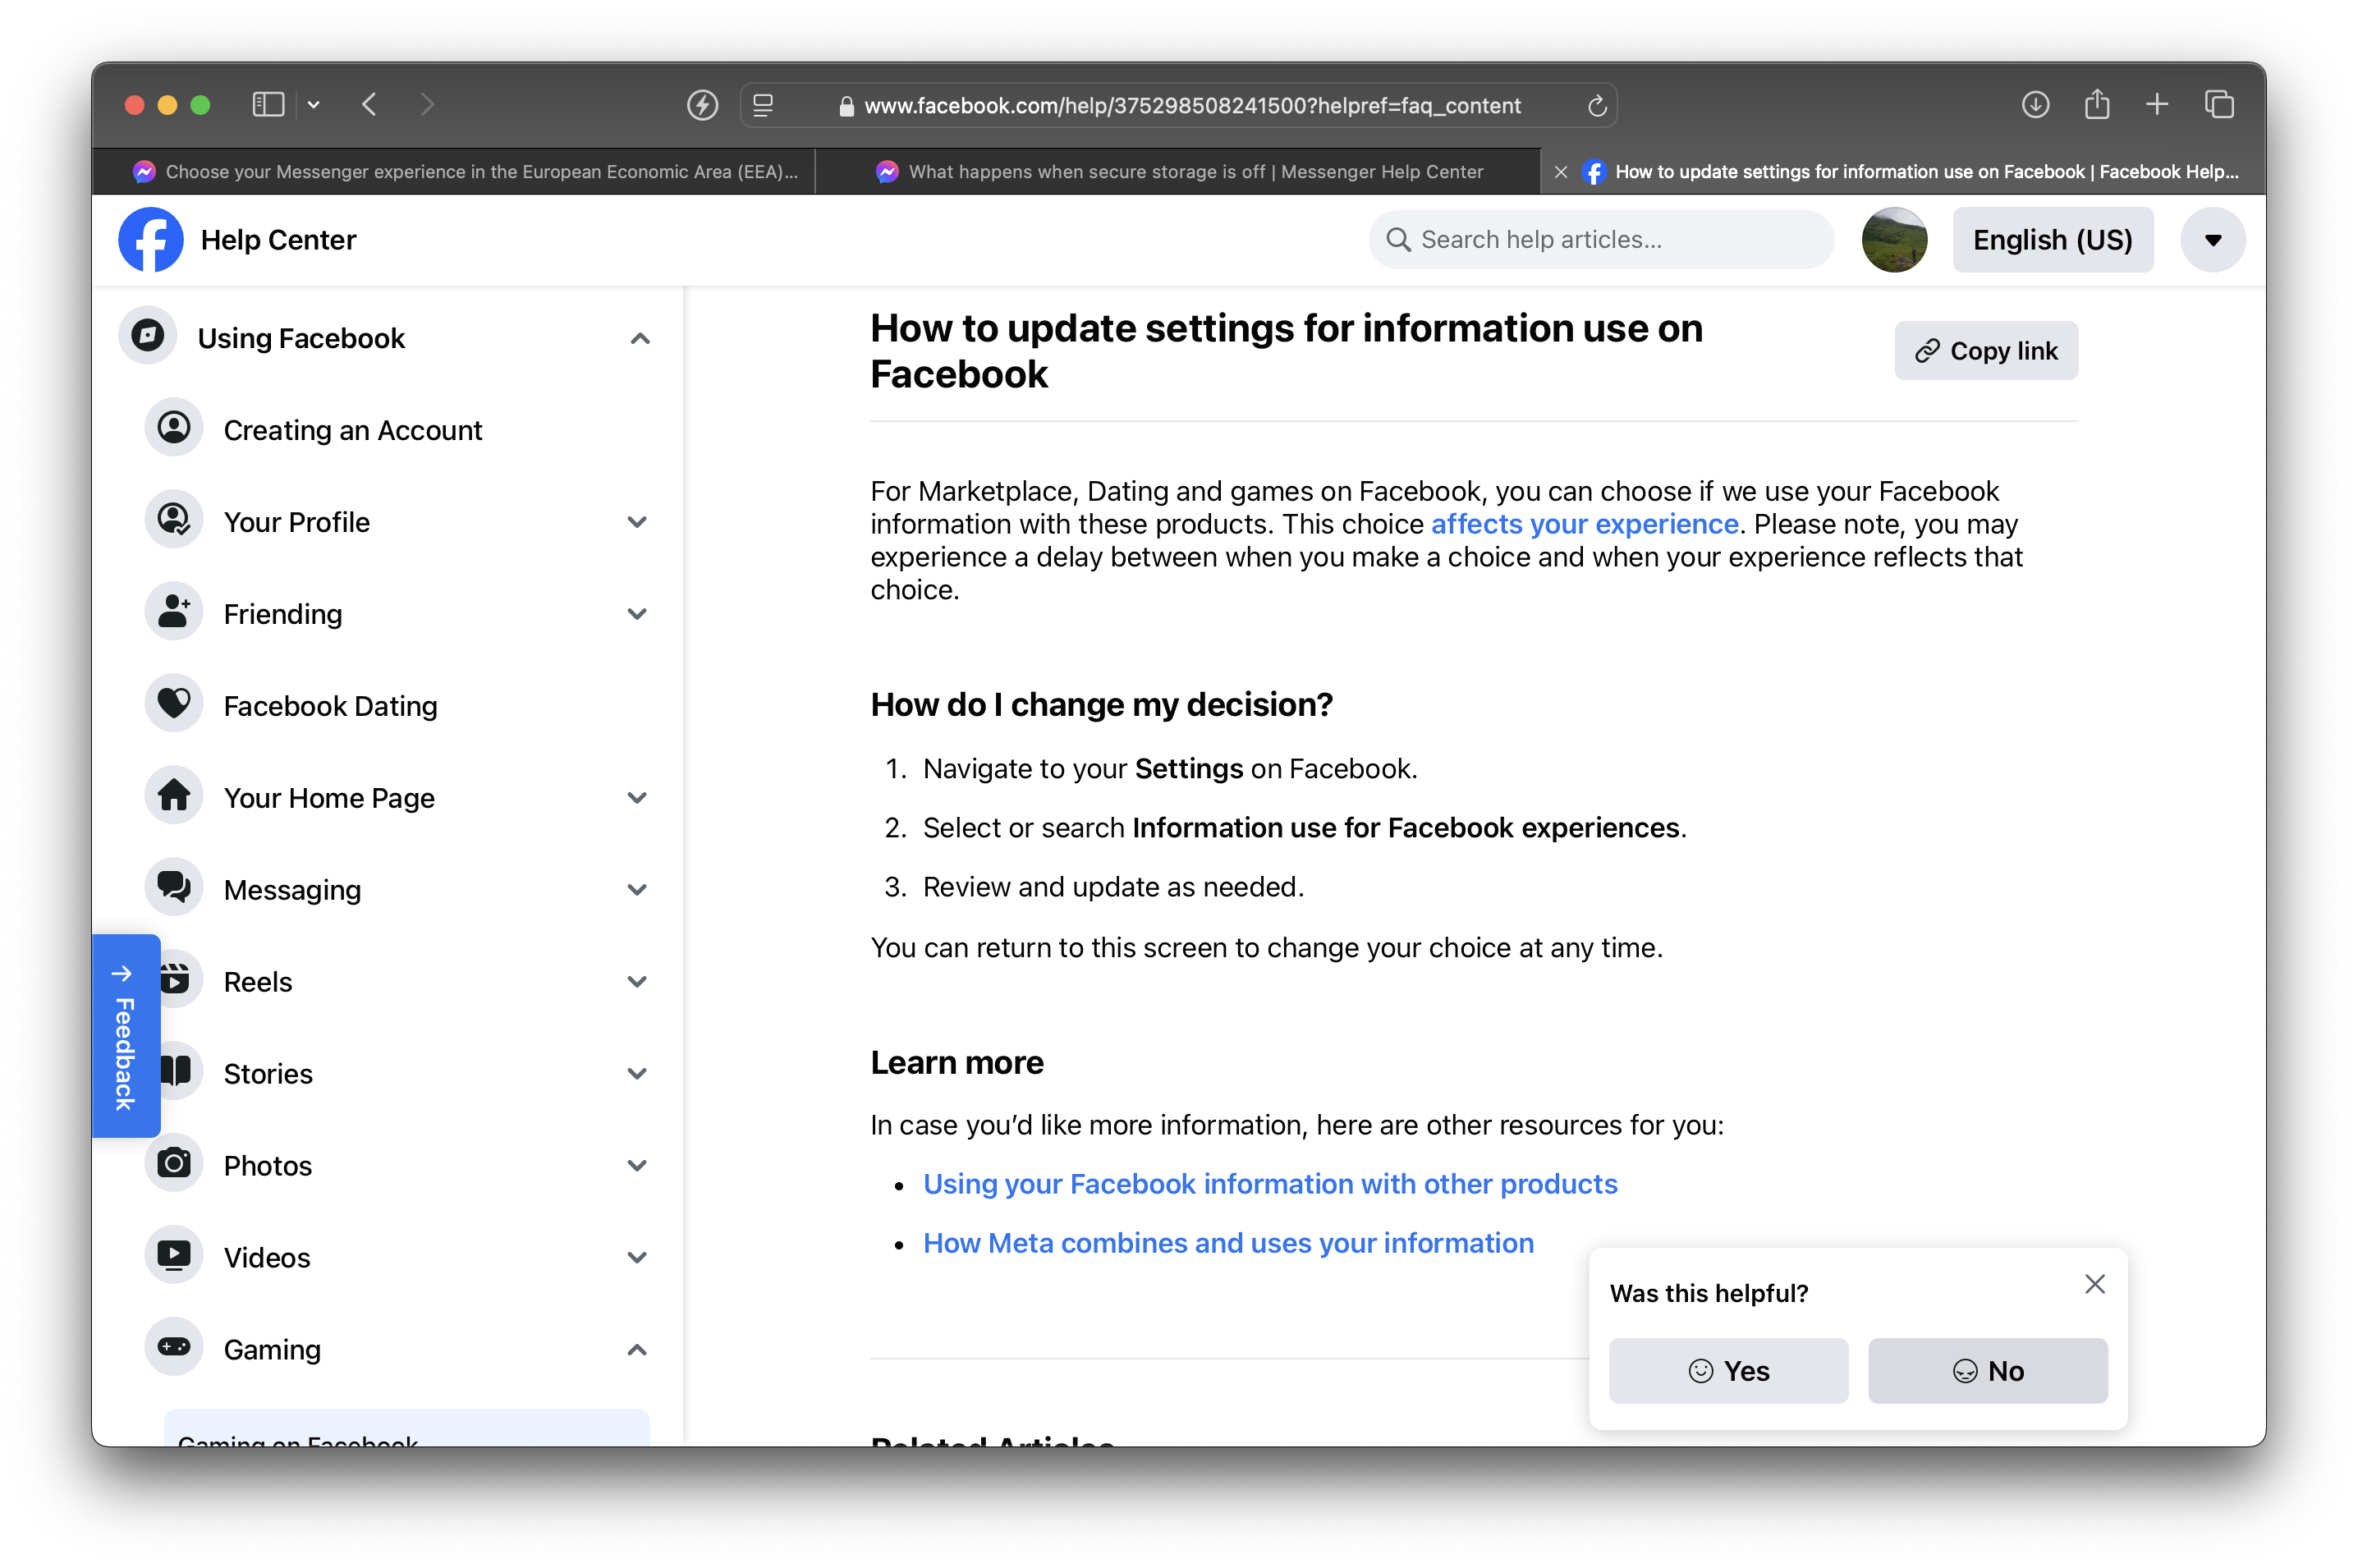This screenshot has width=2358, height=1568.
Task: Open How Meta combines and uses your information
Action: tap(1228, 1243)
